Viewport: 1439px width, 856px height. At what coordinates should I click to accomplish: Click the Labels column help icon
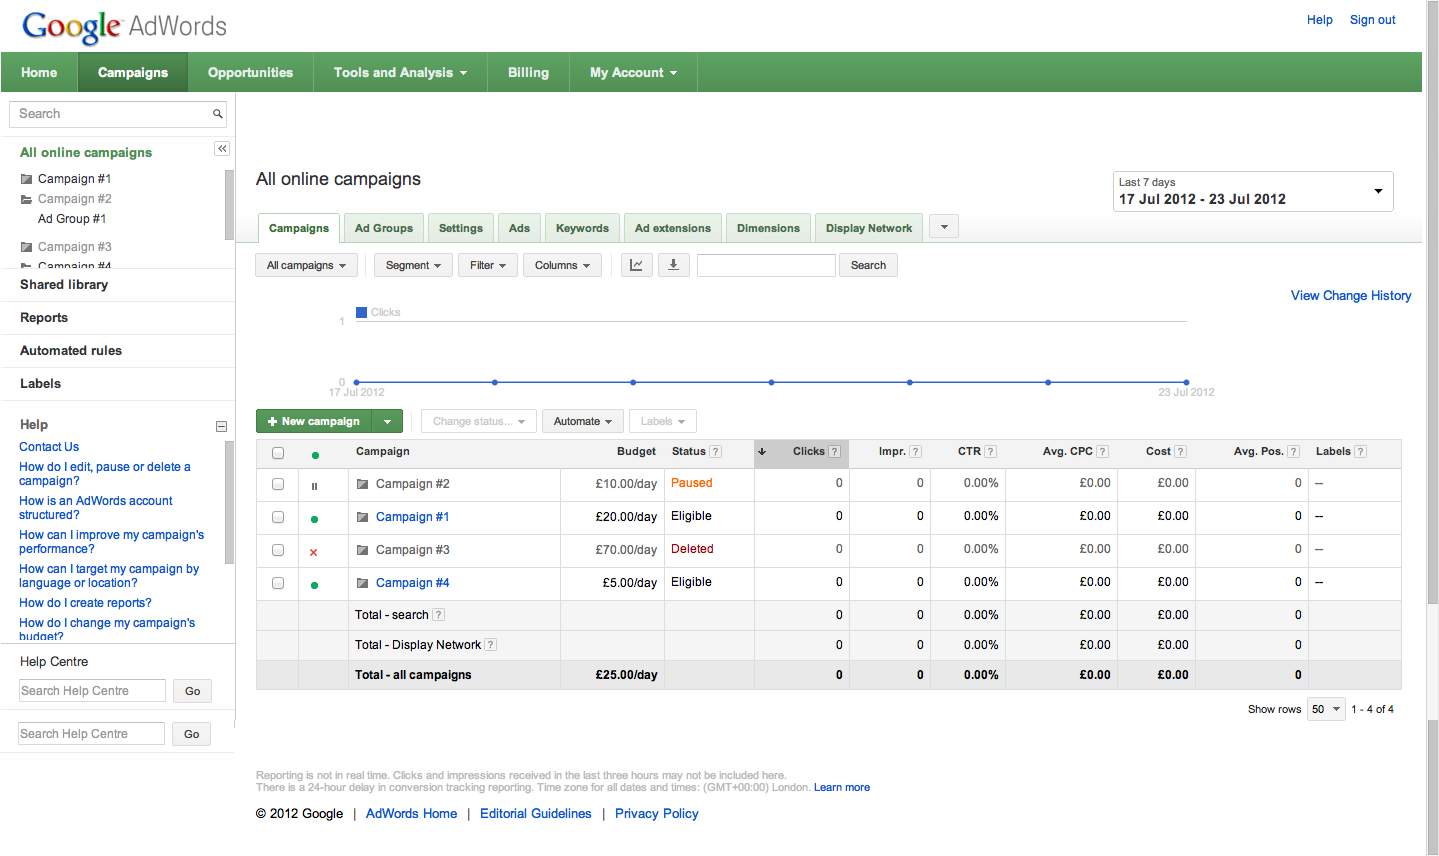[1360, 452]
